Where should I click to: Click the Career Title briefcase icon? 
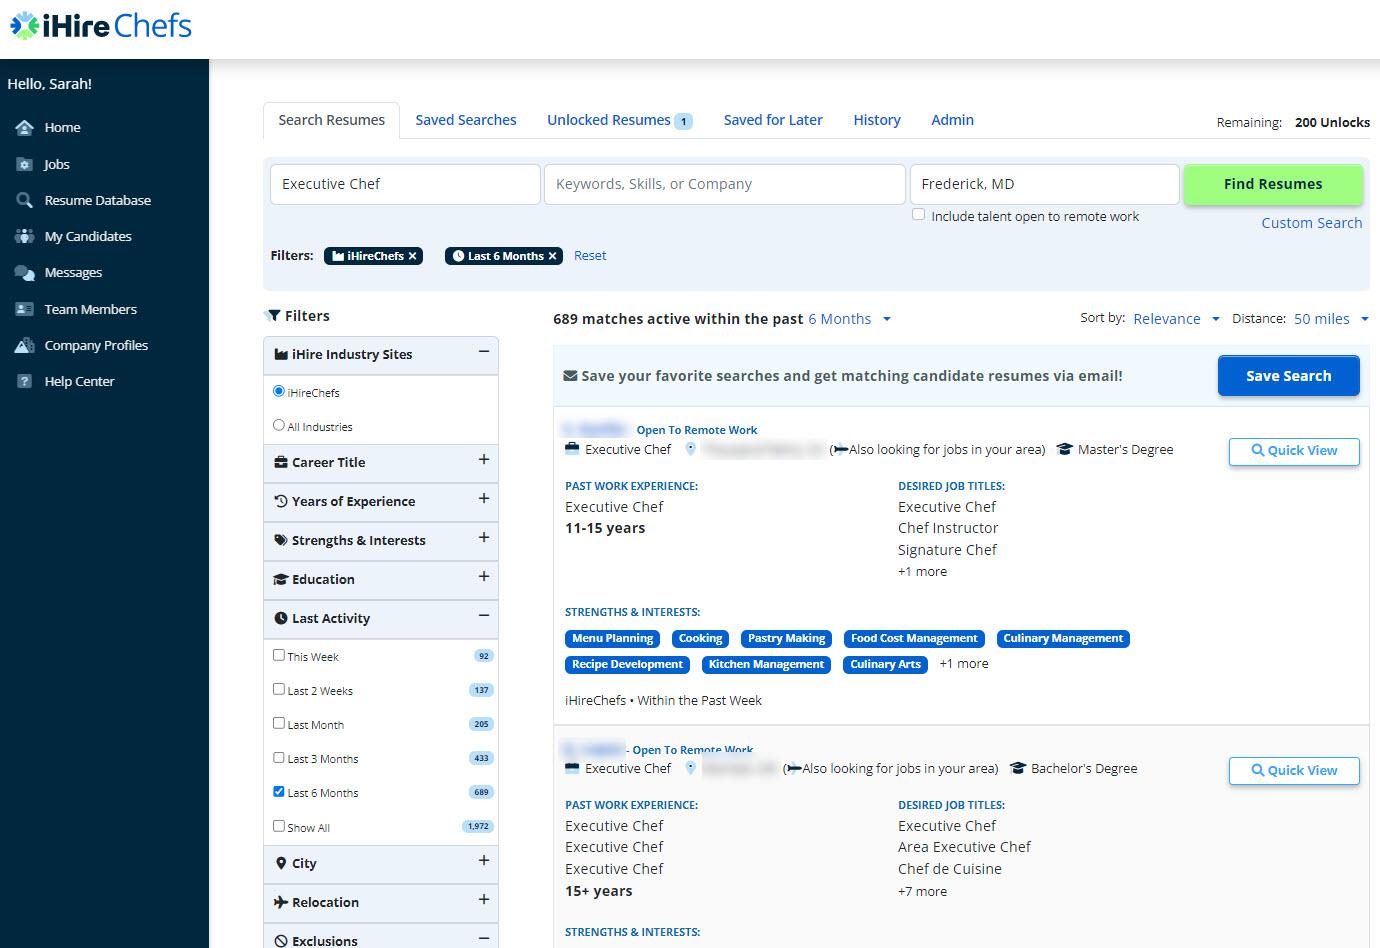click(281, 462)
